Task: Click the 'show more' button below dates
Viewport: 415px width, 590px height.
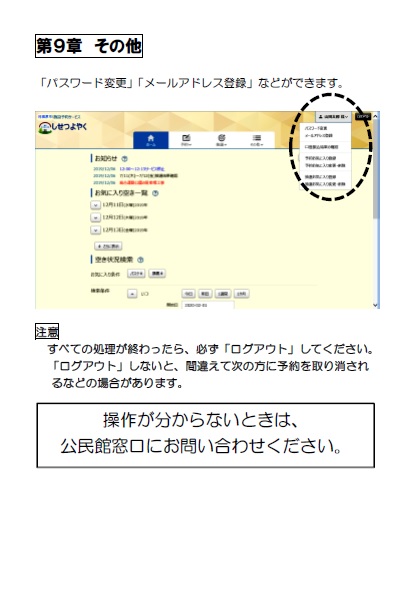Action: [x=108, y=246]
